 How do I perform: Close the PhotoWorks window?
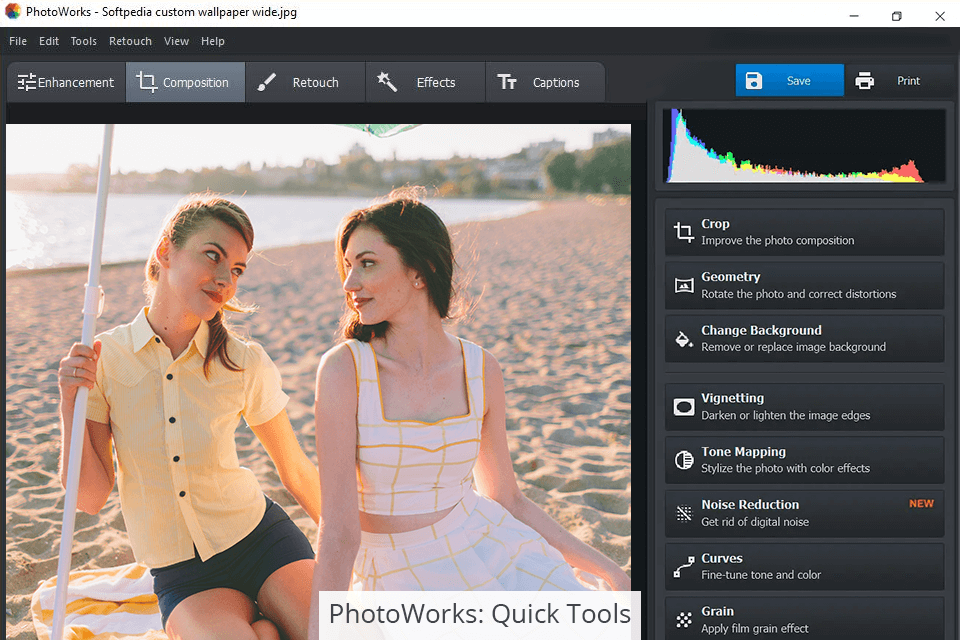[940, 16]
